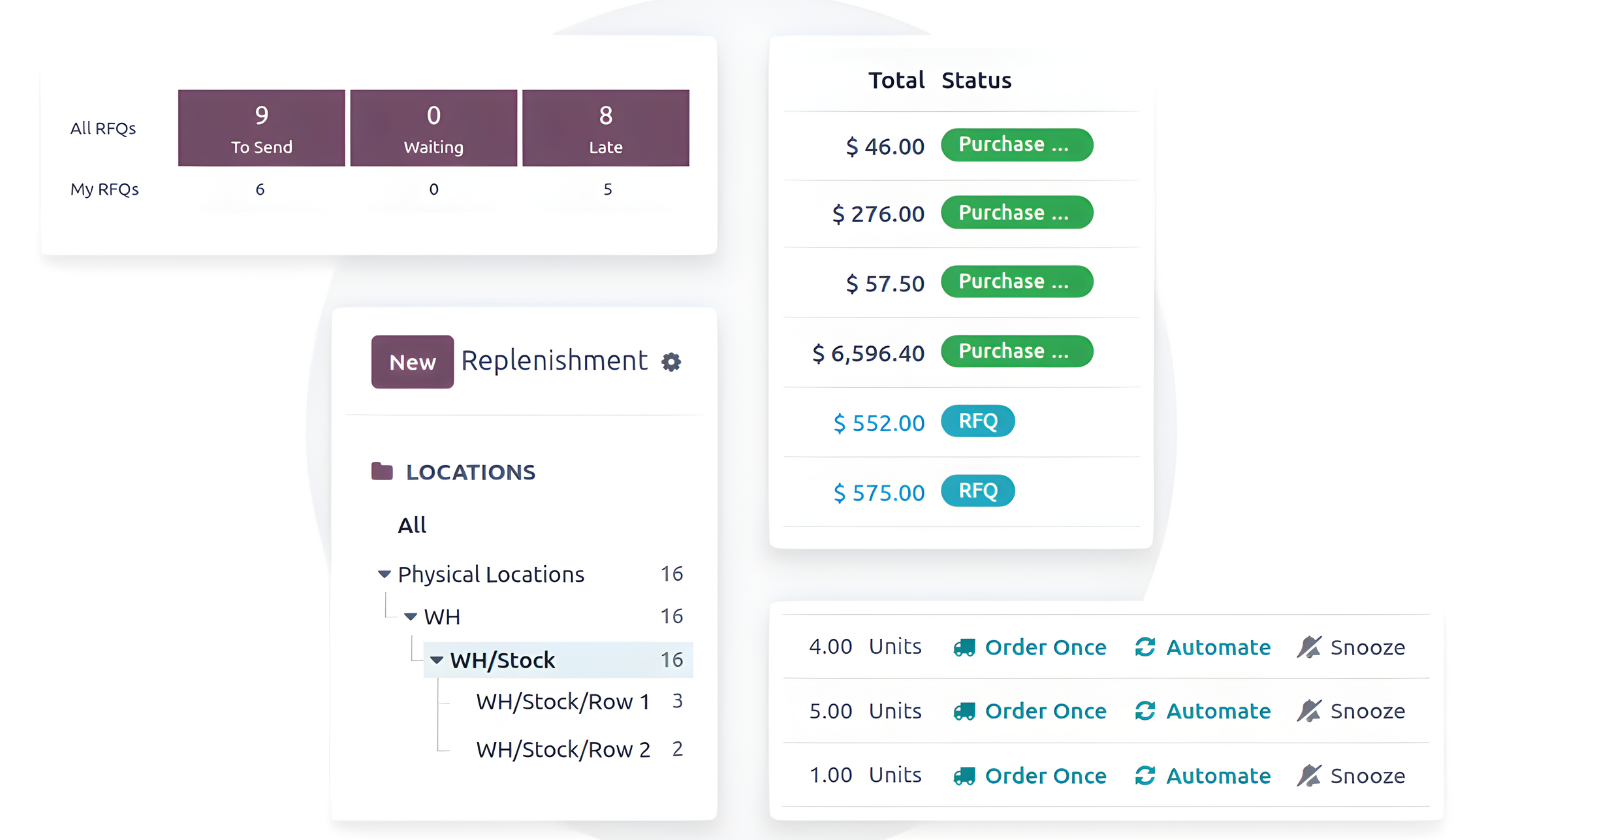Open the Replenishment settings gear icon

click(671, 362)
